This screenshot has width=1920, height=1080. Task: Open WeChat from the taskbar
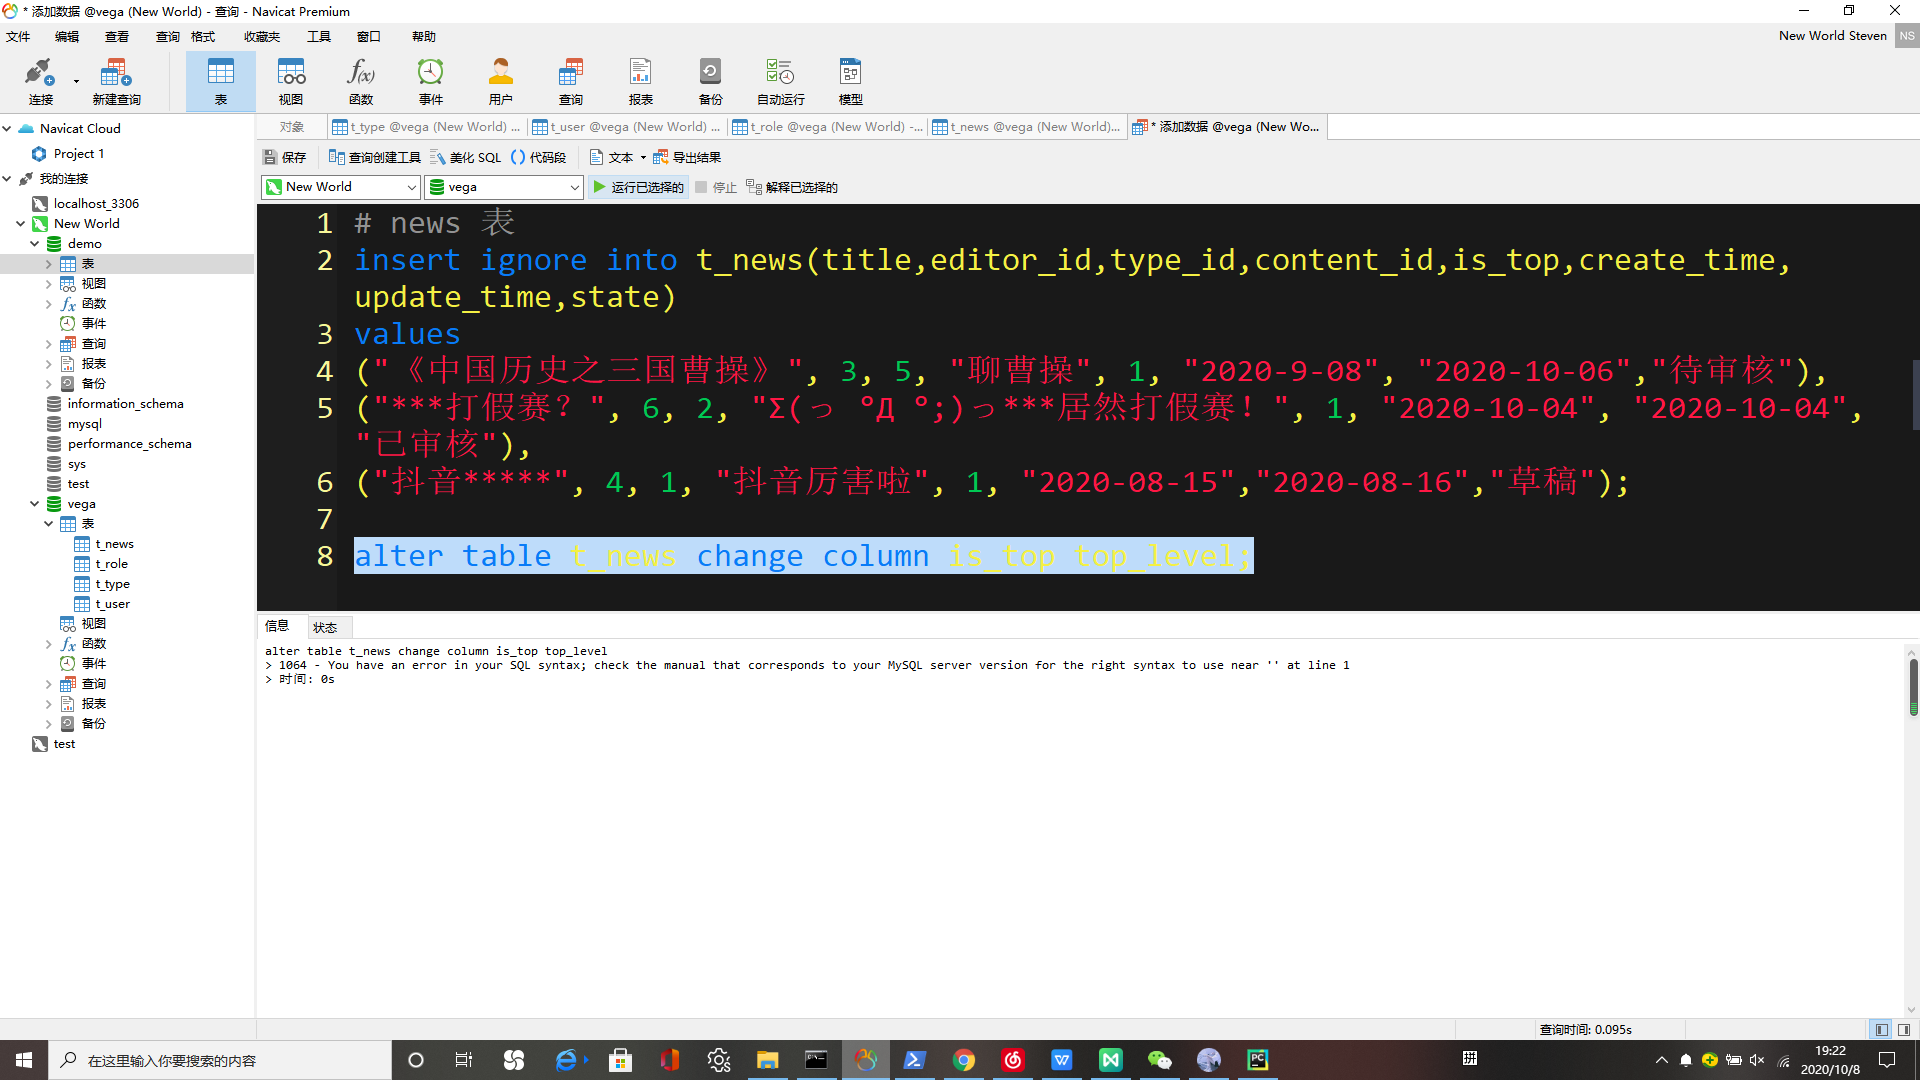[1160, 1060]
